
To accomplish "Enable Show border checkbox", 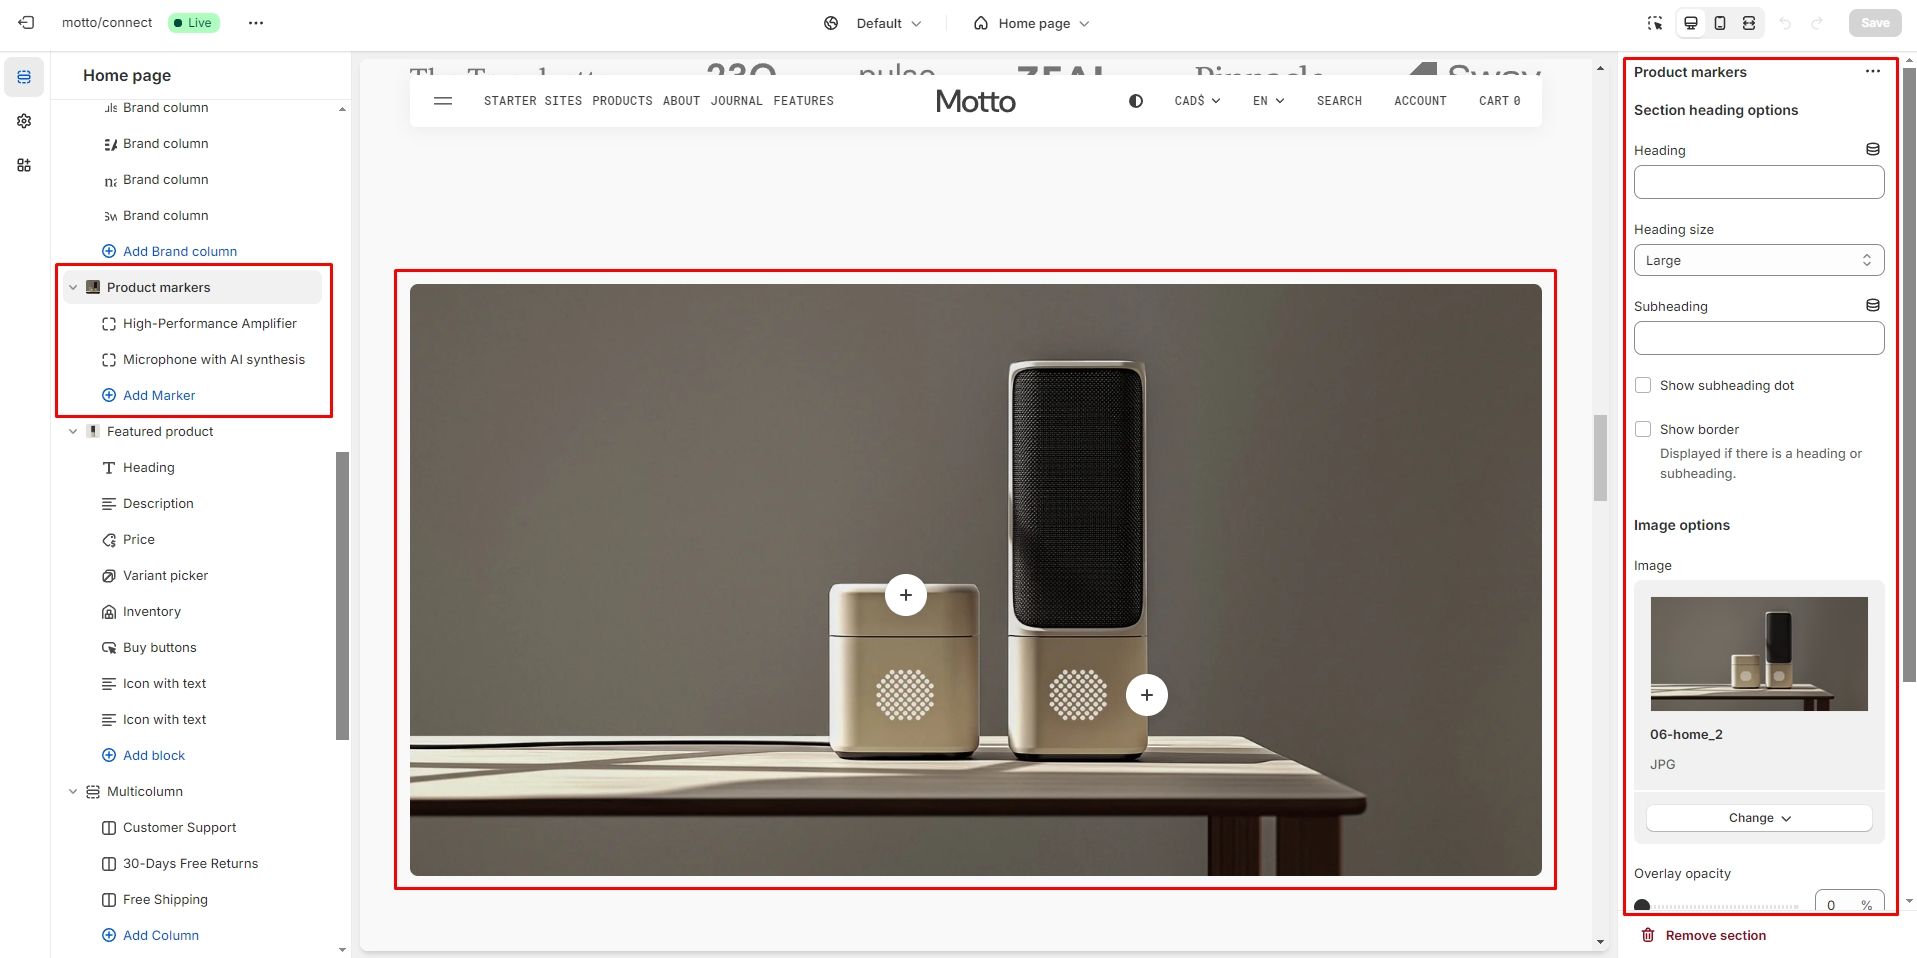I will click(1643, 430).
